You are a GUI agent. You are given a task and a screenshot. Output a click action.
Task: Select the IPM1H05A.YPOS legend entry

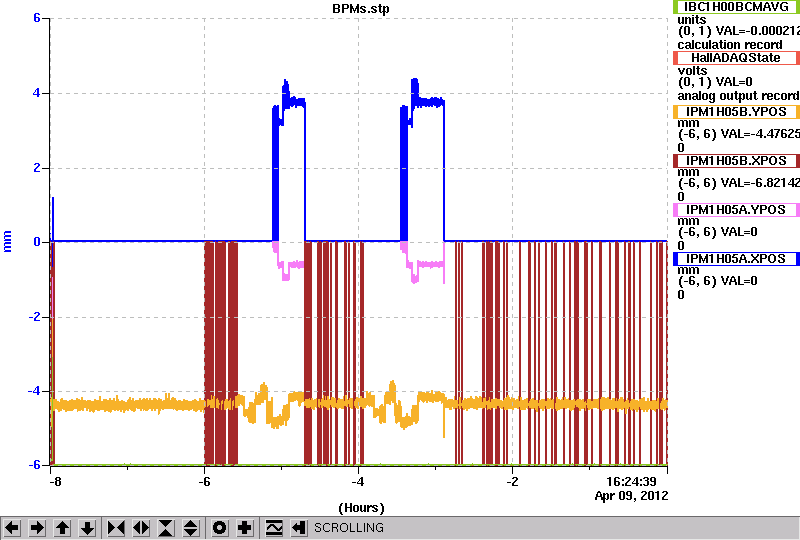736,210
